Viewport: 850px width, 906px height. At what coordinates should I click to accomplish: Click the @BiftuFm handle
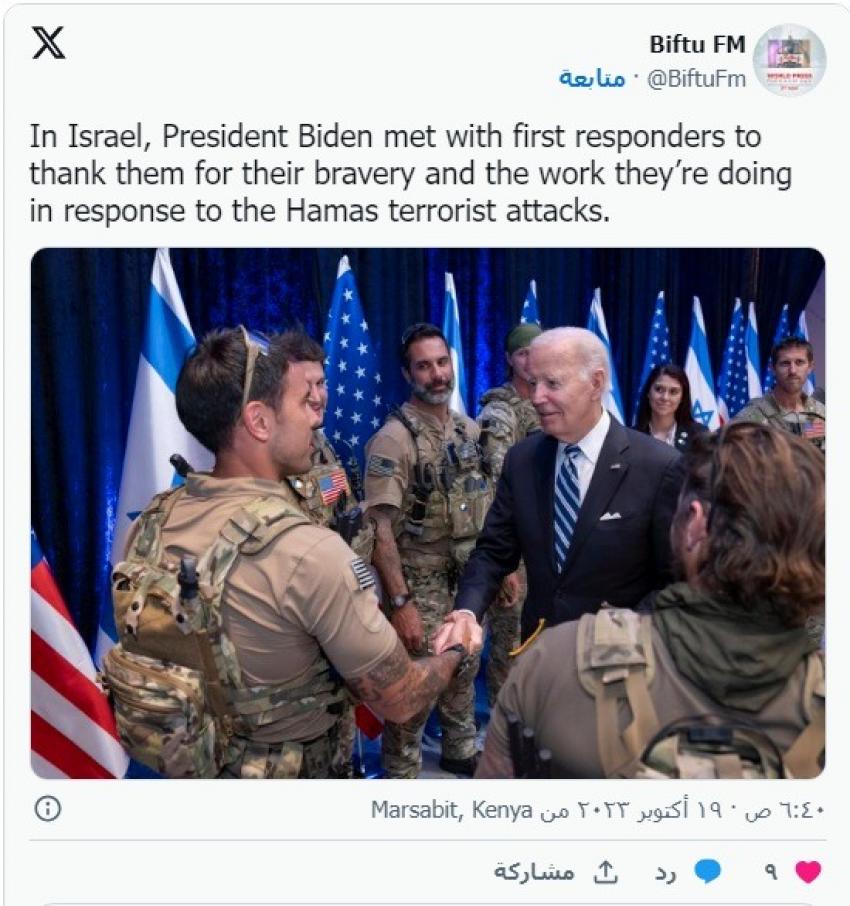click(x=696, y=79)
